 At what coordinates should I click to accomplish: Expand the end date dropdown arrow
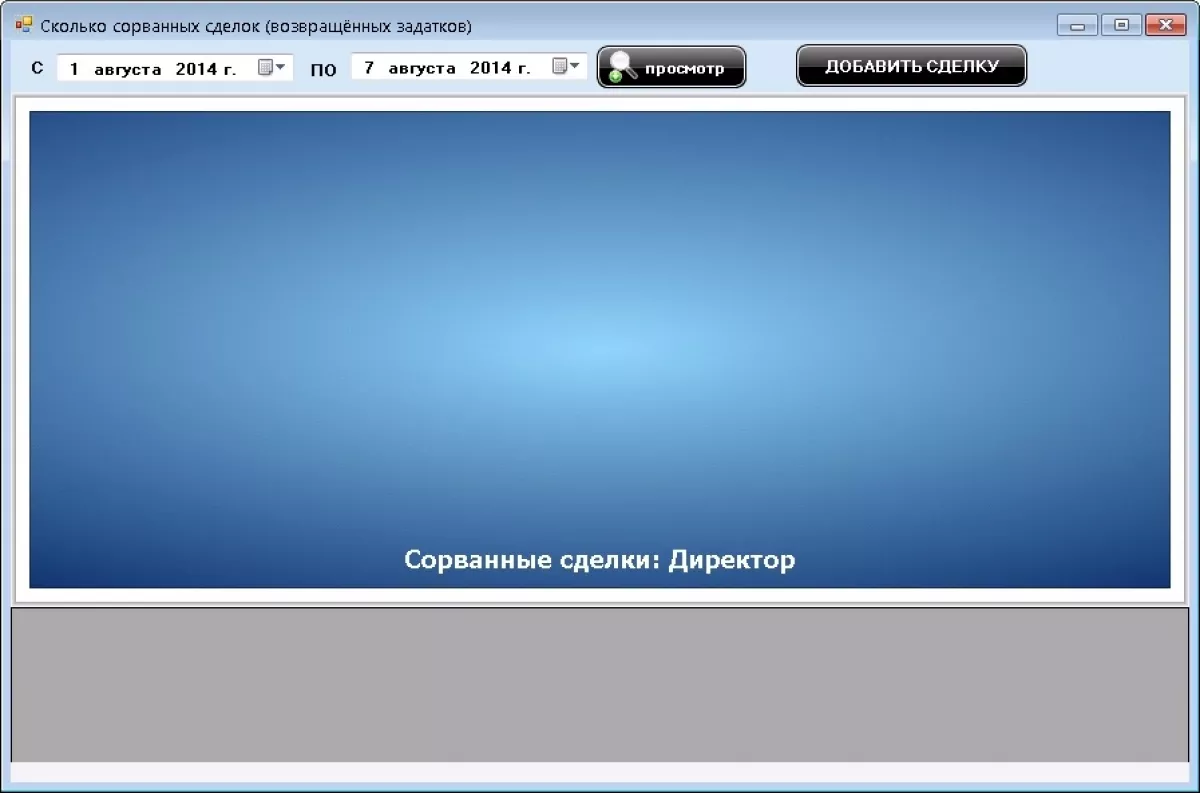pyautogui.click(x=575, y=67)
